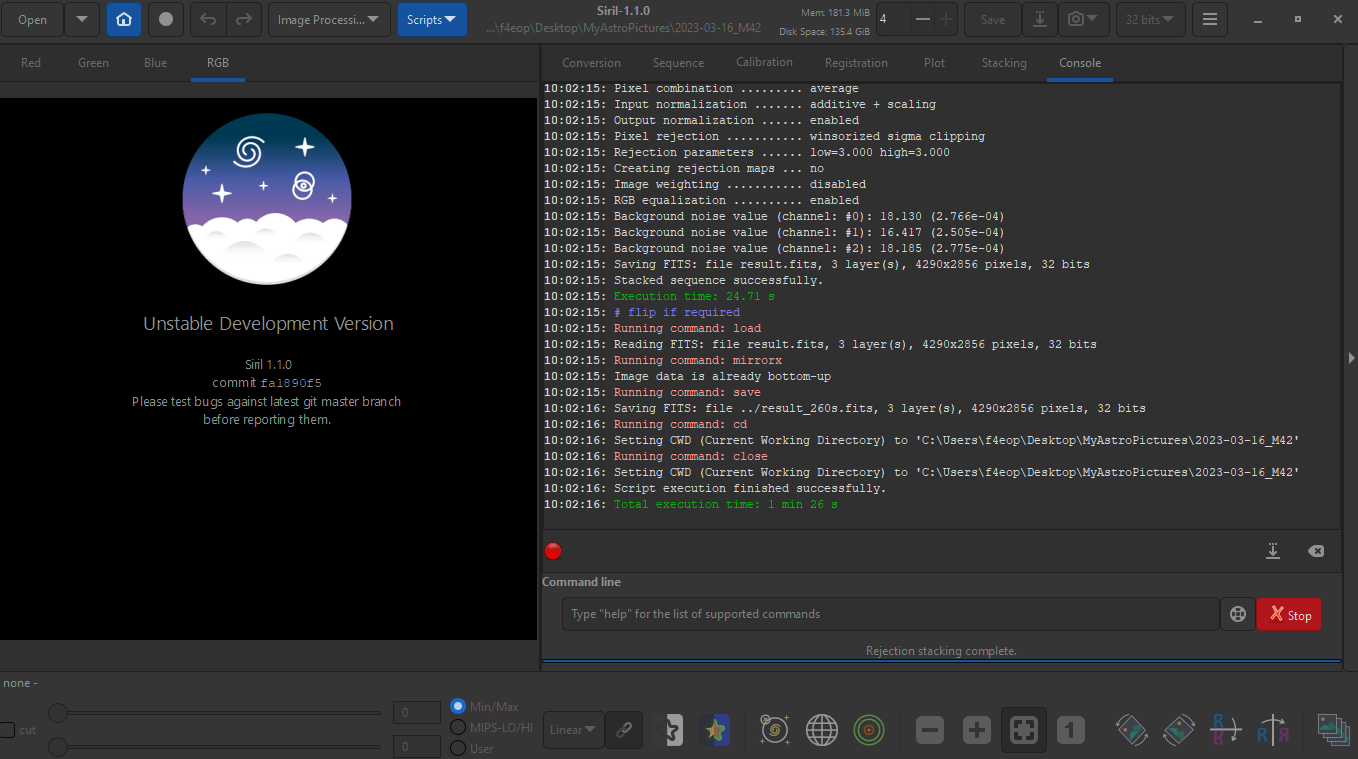Click the home working directory icon
Screen dimensions: 1358x759
[124, 19]
